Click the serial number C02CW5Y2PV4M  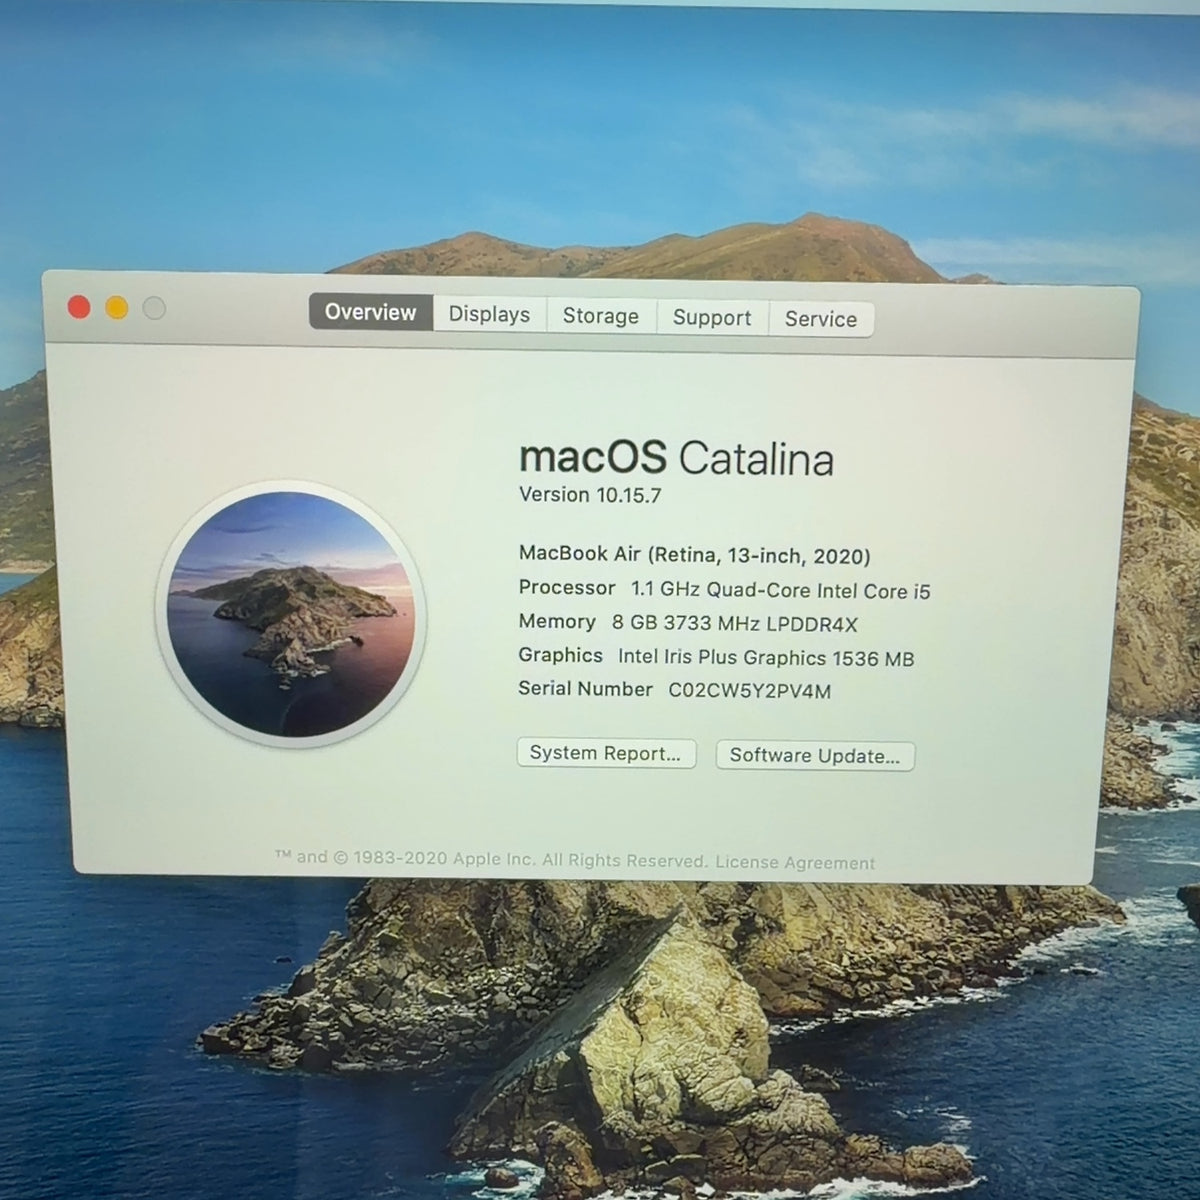tap(750, 690)
